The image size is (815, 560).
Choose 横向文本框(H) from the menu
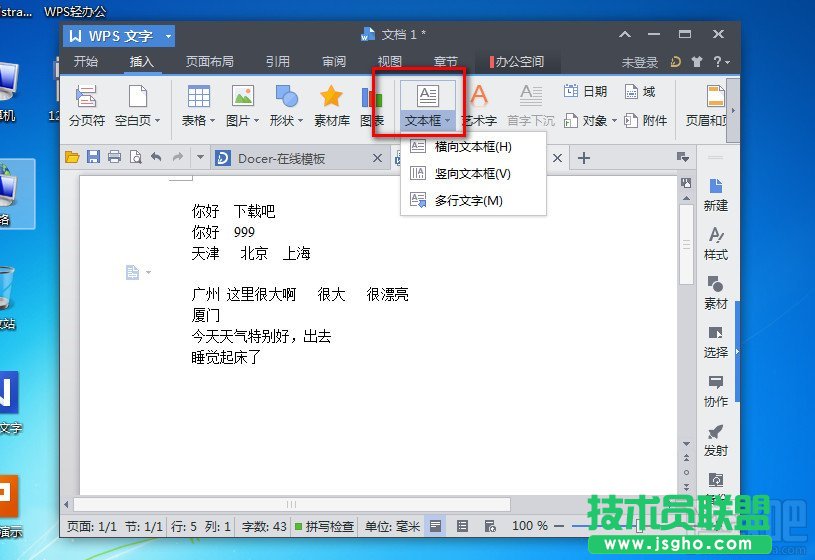473,147
